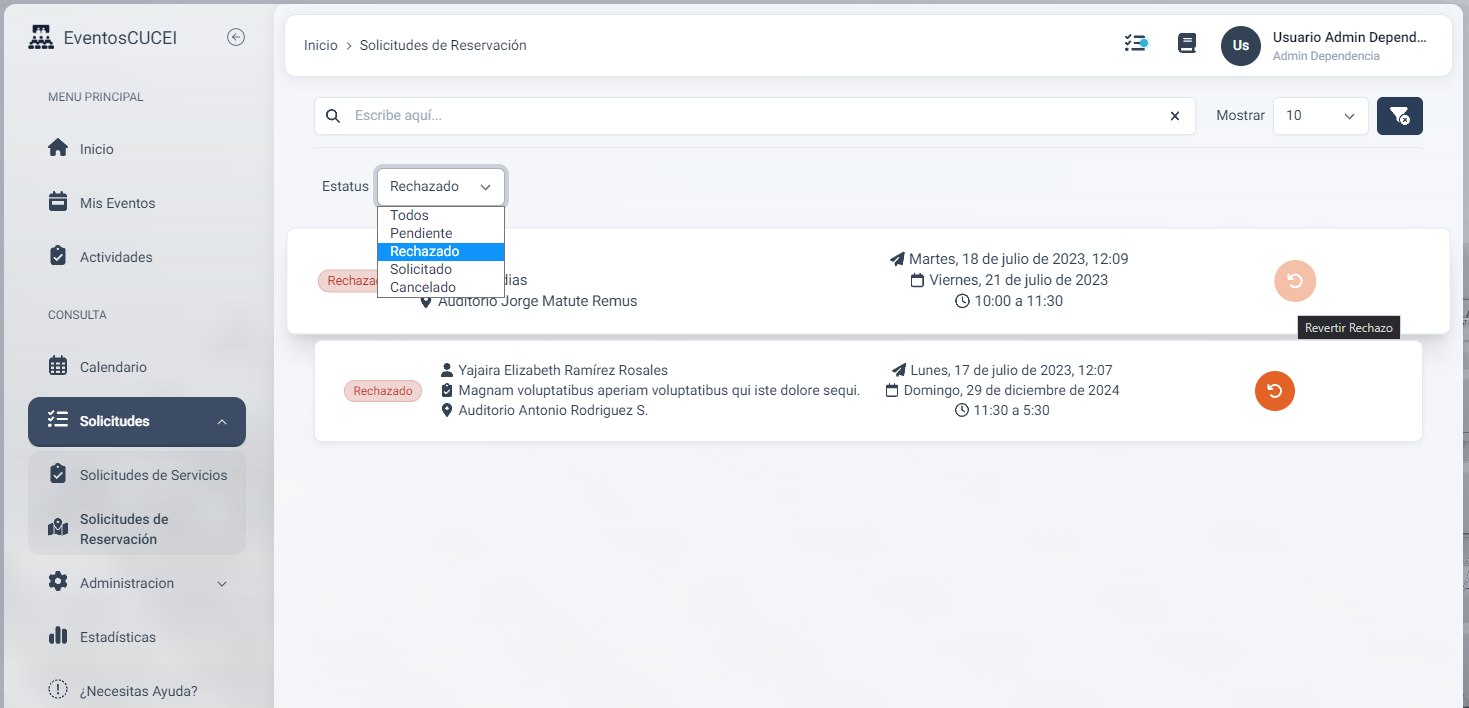Open the task list icon in header

pyautogui.click(x=1135, y=44)
